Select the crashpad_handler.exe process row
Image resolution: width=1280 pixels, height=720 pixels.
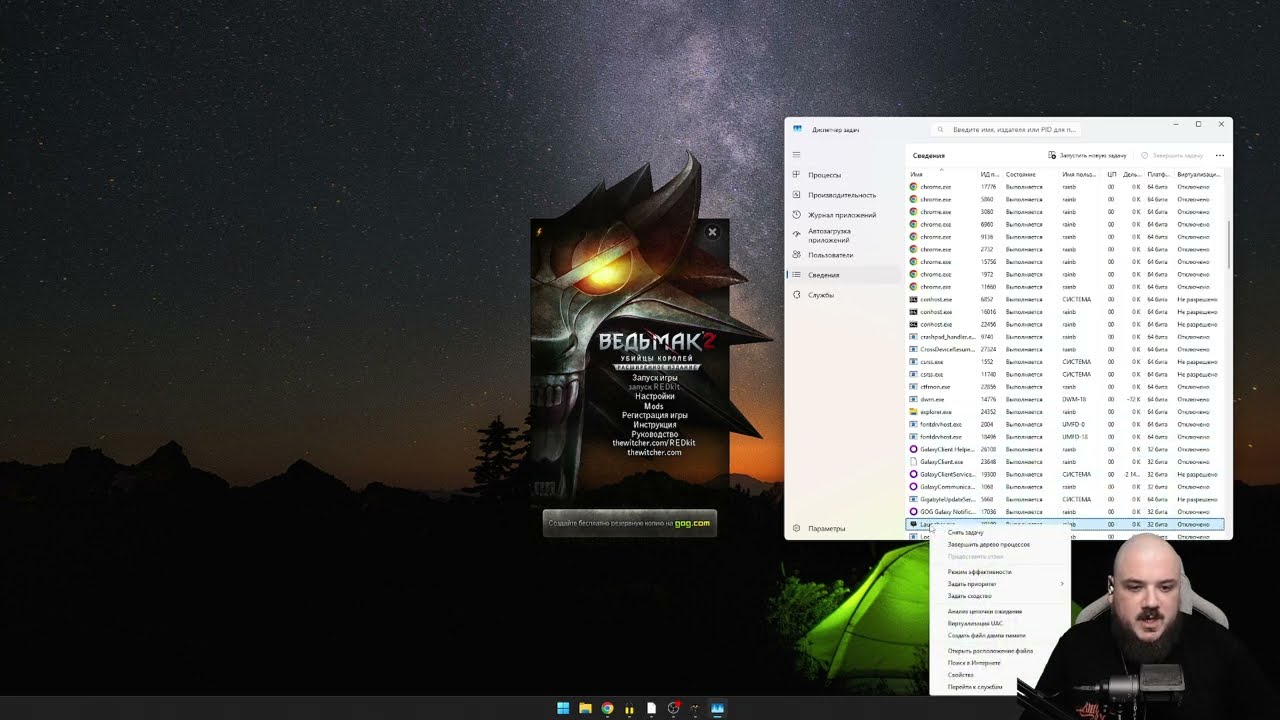click(x=1065, y=337)
